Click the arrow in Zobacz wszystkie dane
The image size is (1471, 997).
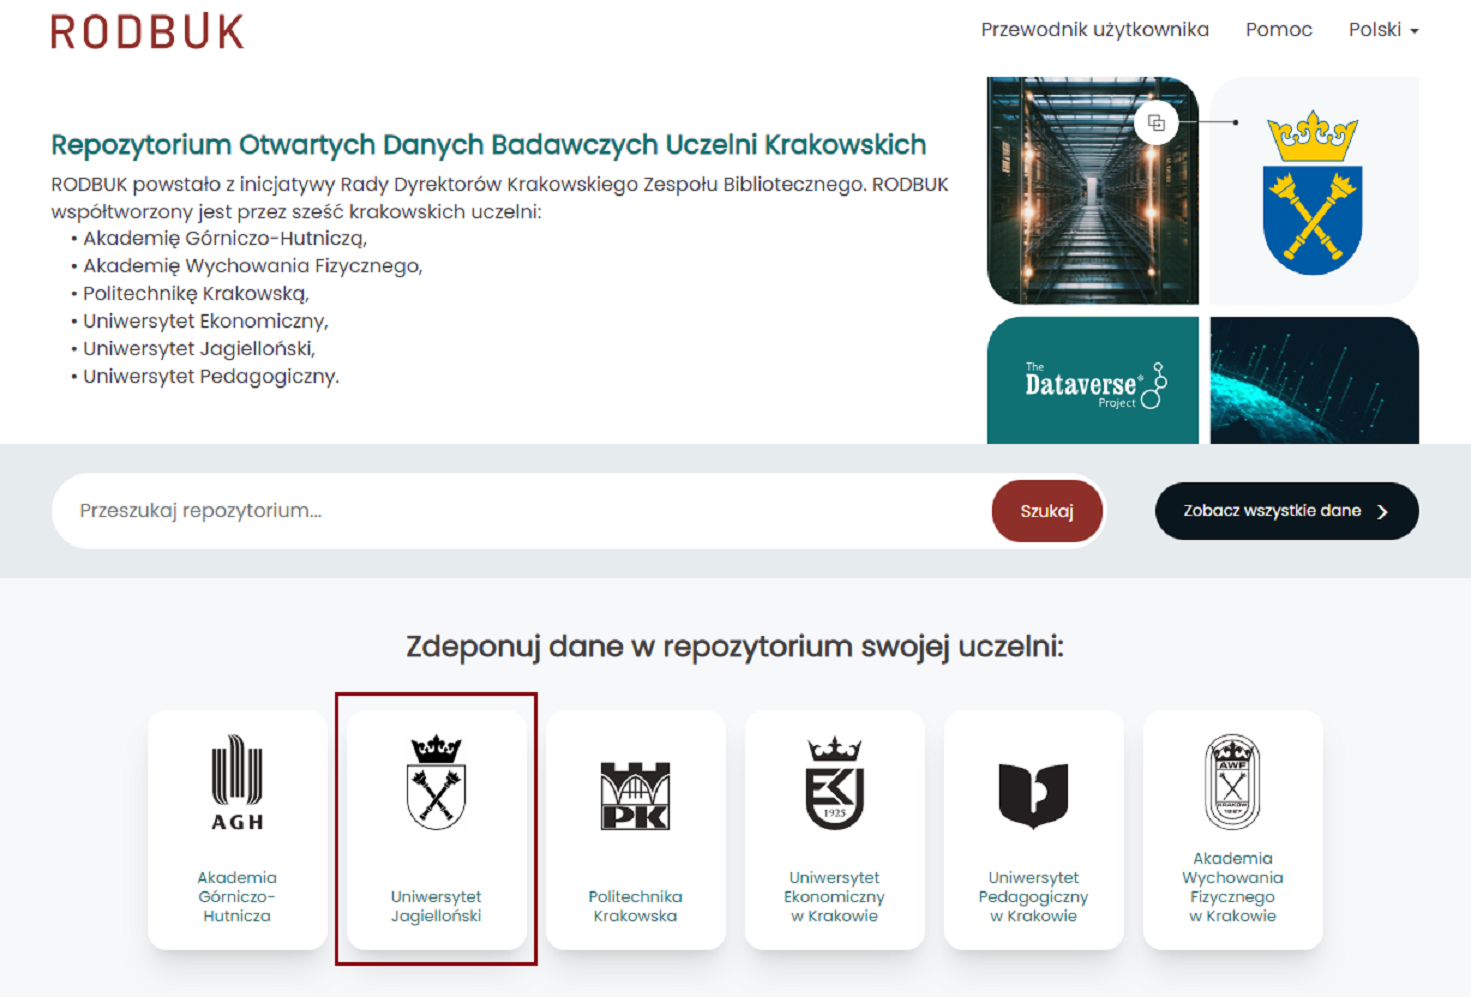pos(1383,512)
